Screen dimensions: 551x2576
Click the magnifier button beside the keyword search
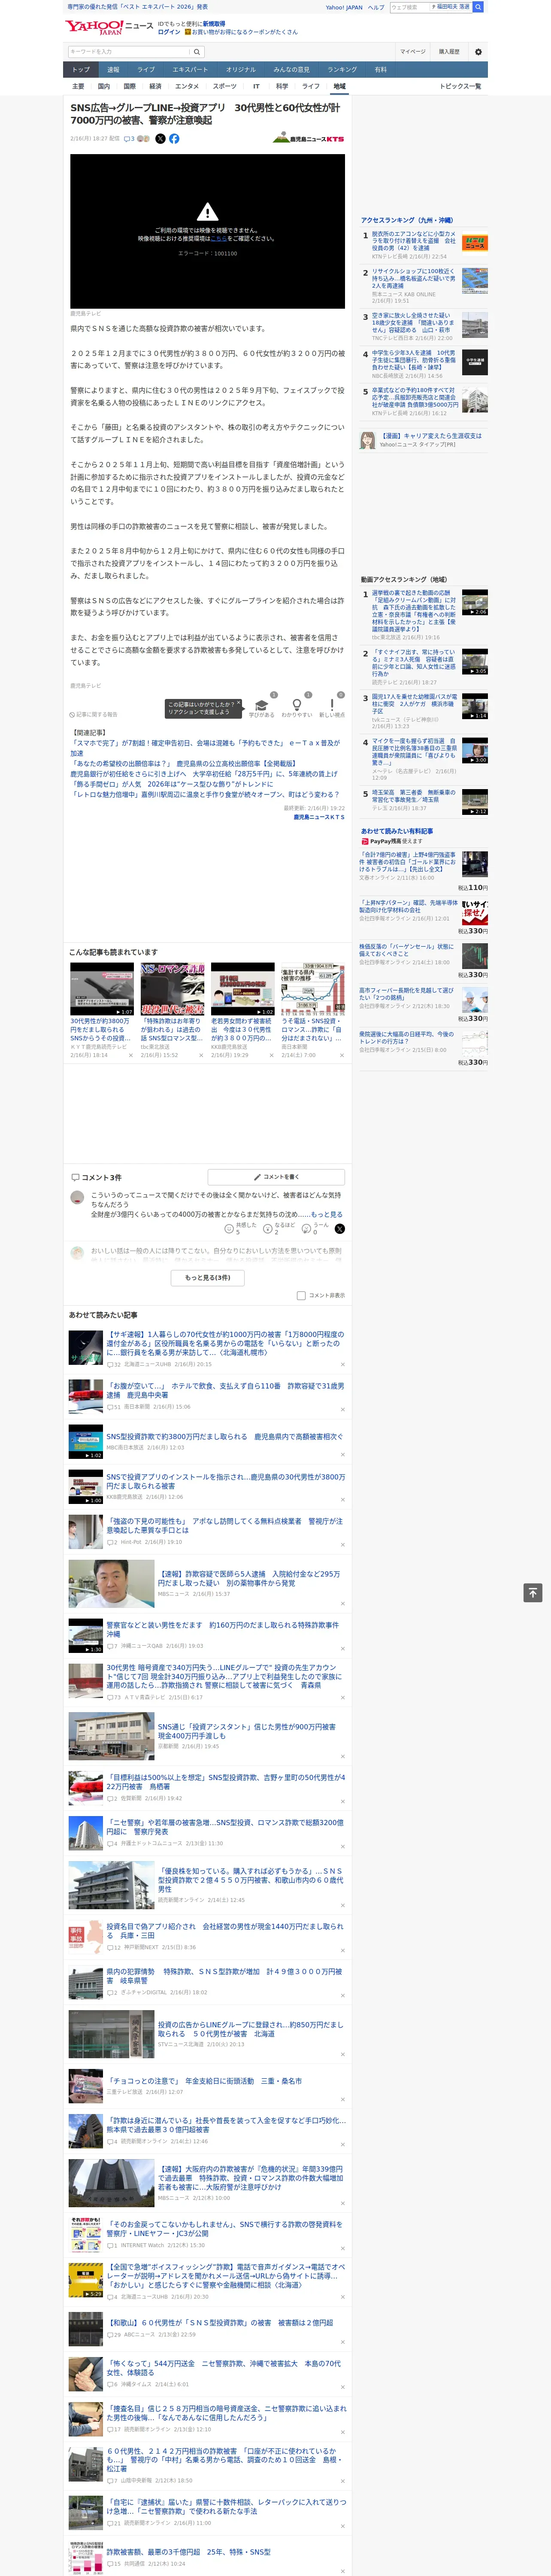point(197,52)
